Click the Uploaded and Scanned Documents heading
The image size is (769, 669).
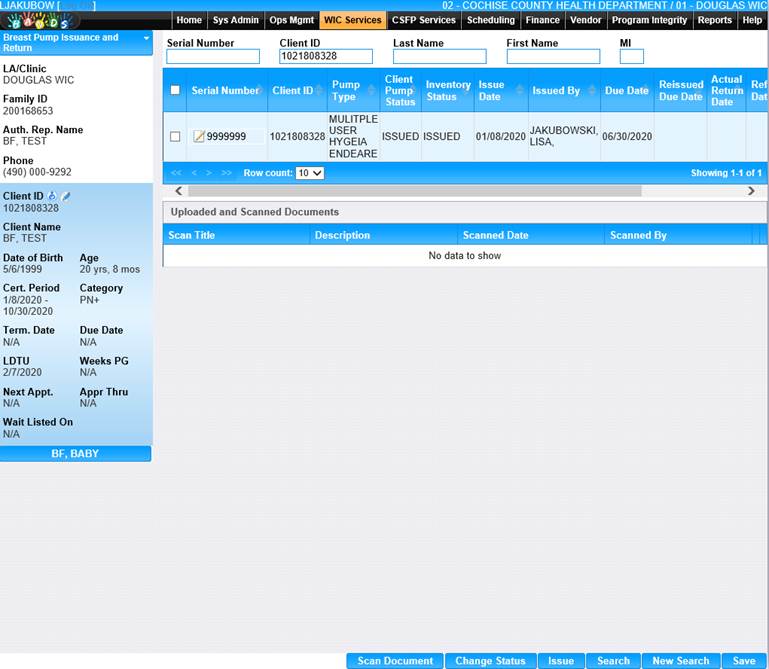pos(255,212)
